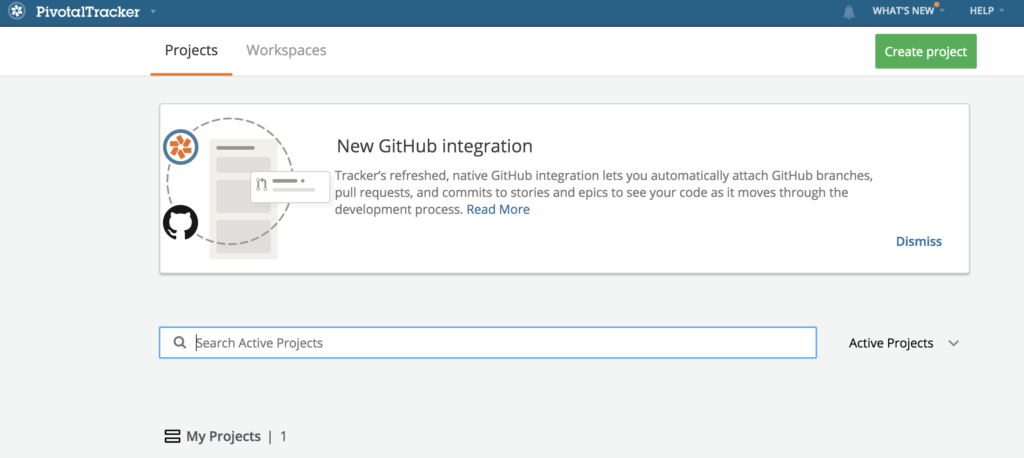This screenshot has width=1024, height=458.
Task: Select the Projects tab
Action: [191, 51]
